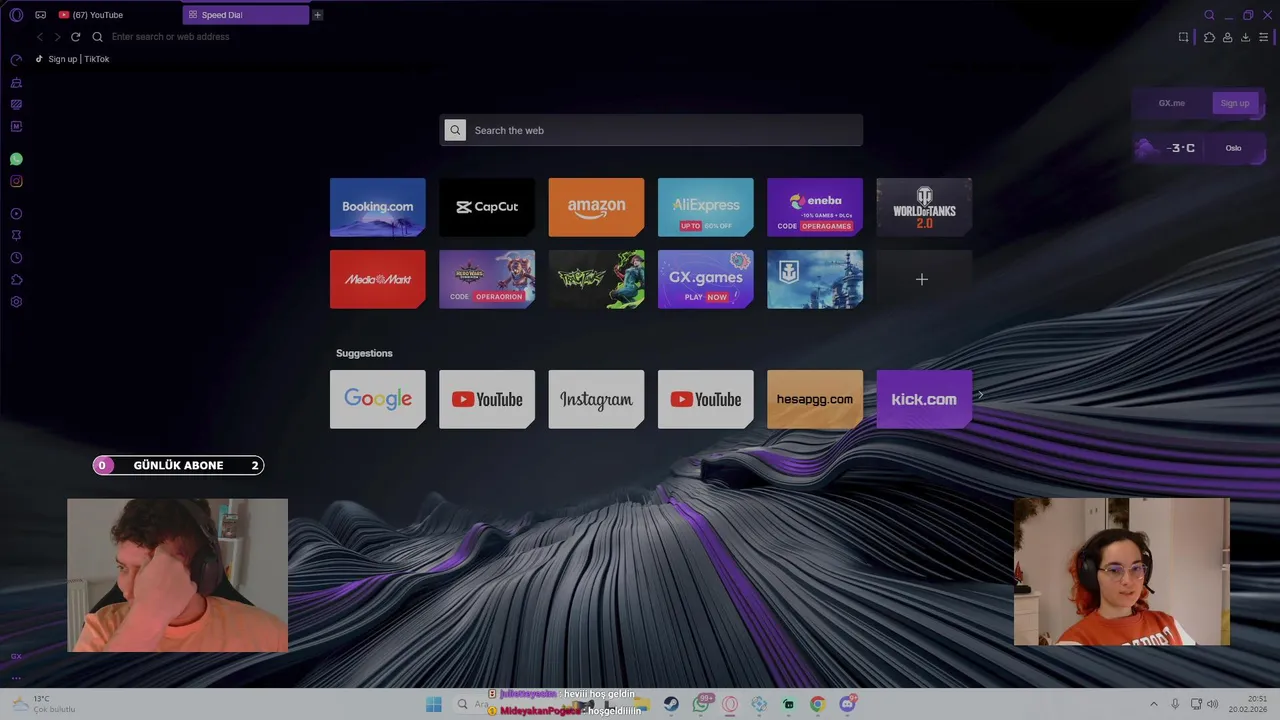1280x720 pixels.
Task: Open GX Cleaner broom icon in sidebar
Action: (16, 82)
